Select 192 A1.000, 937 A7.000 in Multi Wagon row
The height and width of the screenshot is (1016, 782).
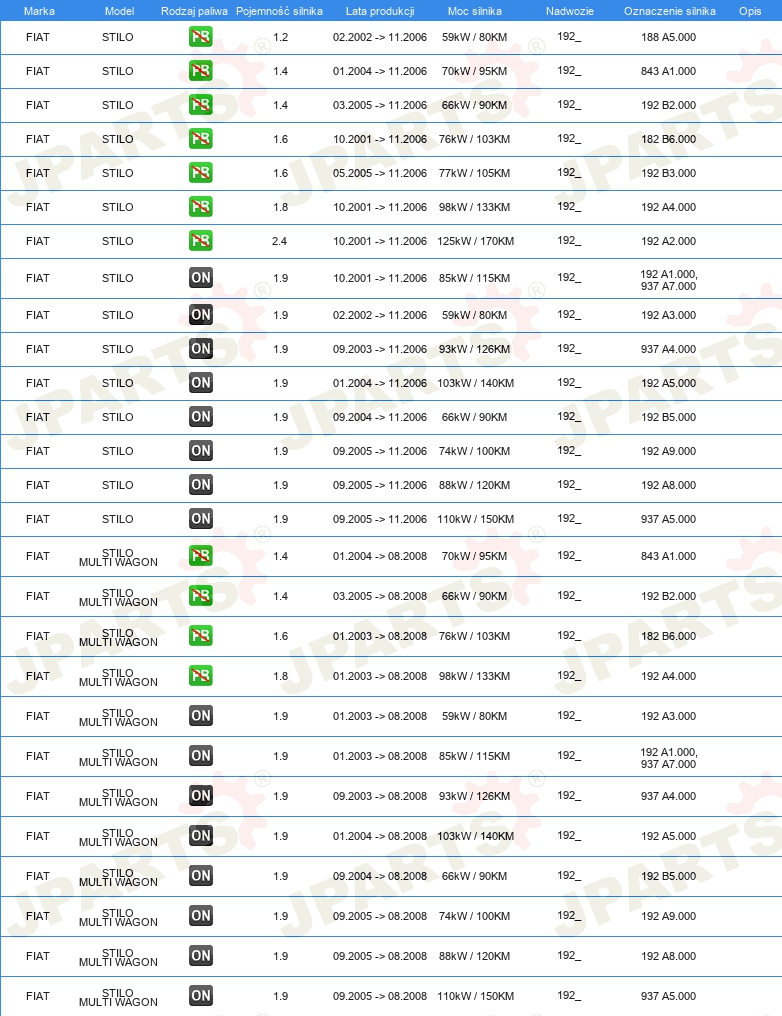point(669,758)
